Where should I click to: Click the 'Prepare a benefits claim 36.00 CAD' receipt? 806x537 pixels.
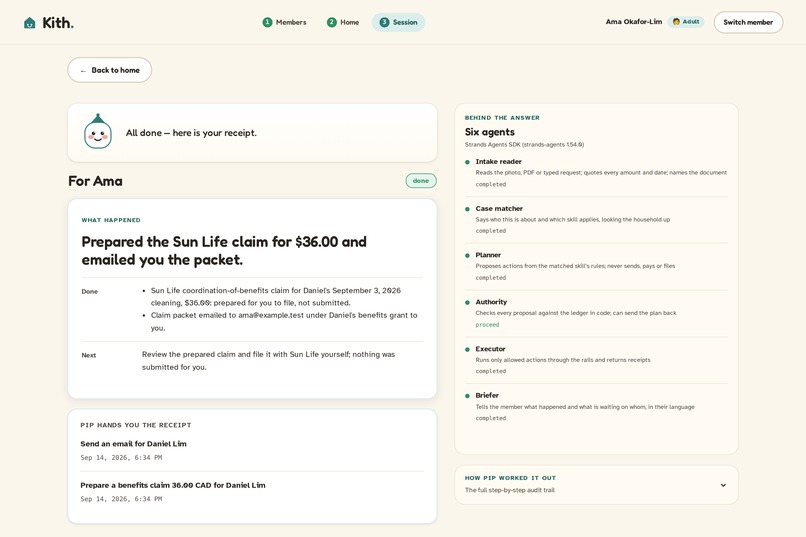pyautogui.click(x=173, y=485)
